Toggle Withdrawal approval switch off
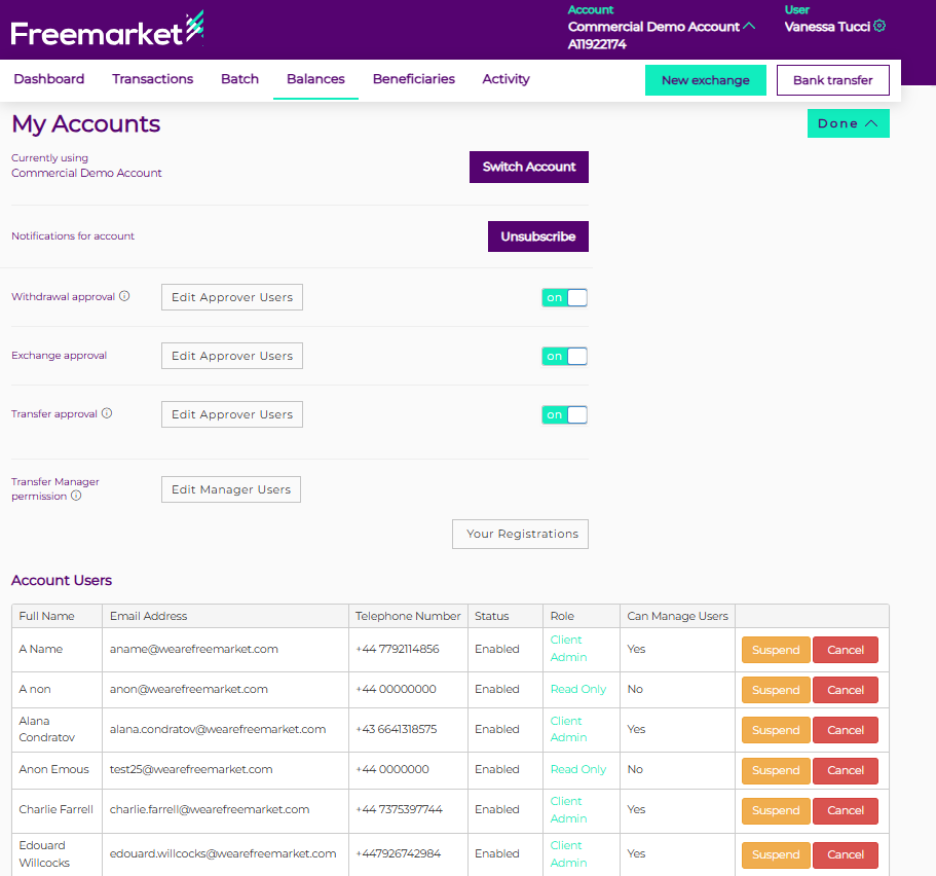This screenshot has height=876, width=936. pos(564,297)
